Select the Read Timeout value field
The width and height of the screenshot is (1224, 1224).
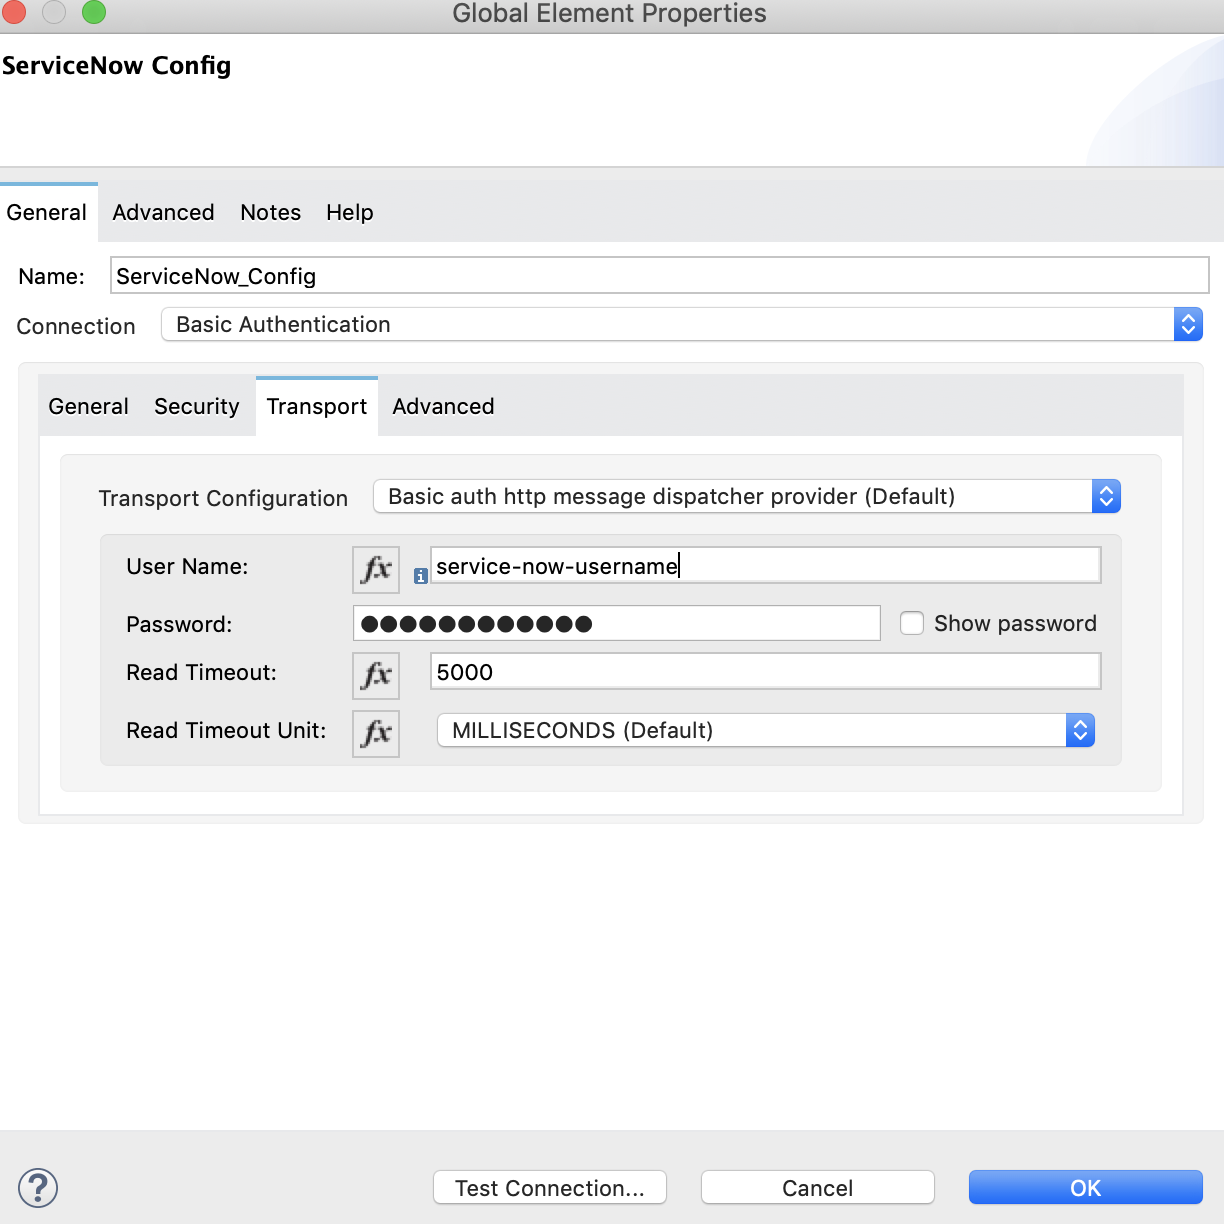[765, 671]
